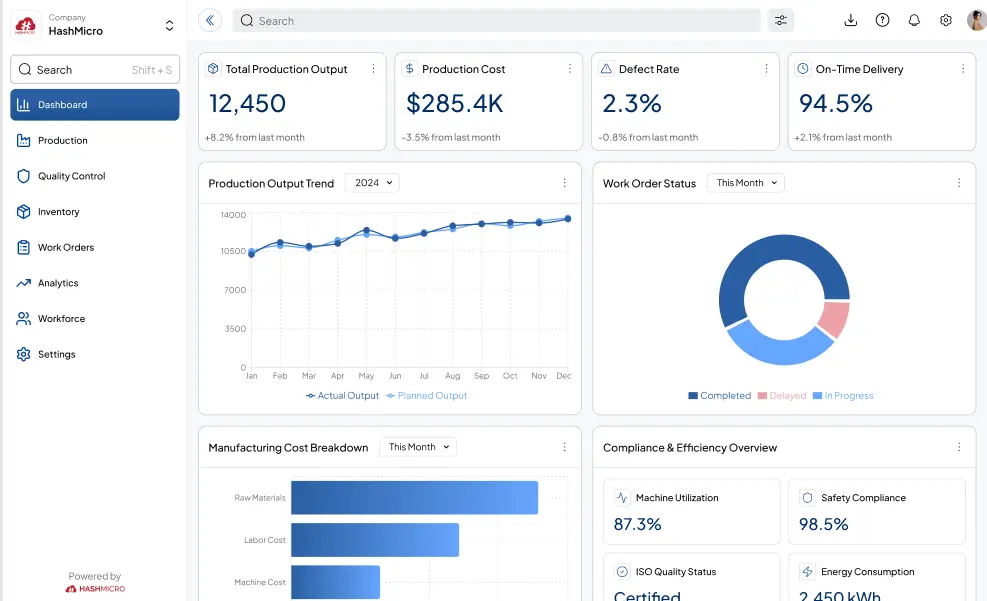The image size is (987, 601).
Task: Open Total Production Output card options menu
Action: (x=373, y=69)
